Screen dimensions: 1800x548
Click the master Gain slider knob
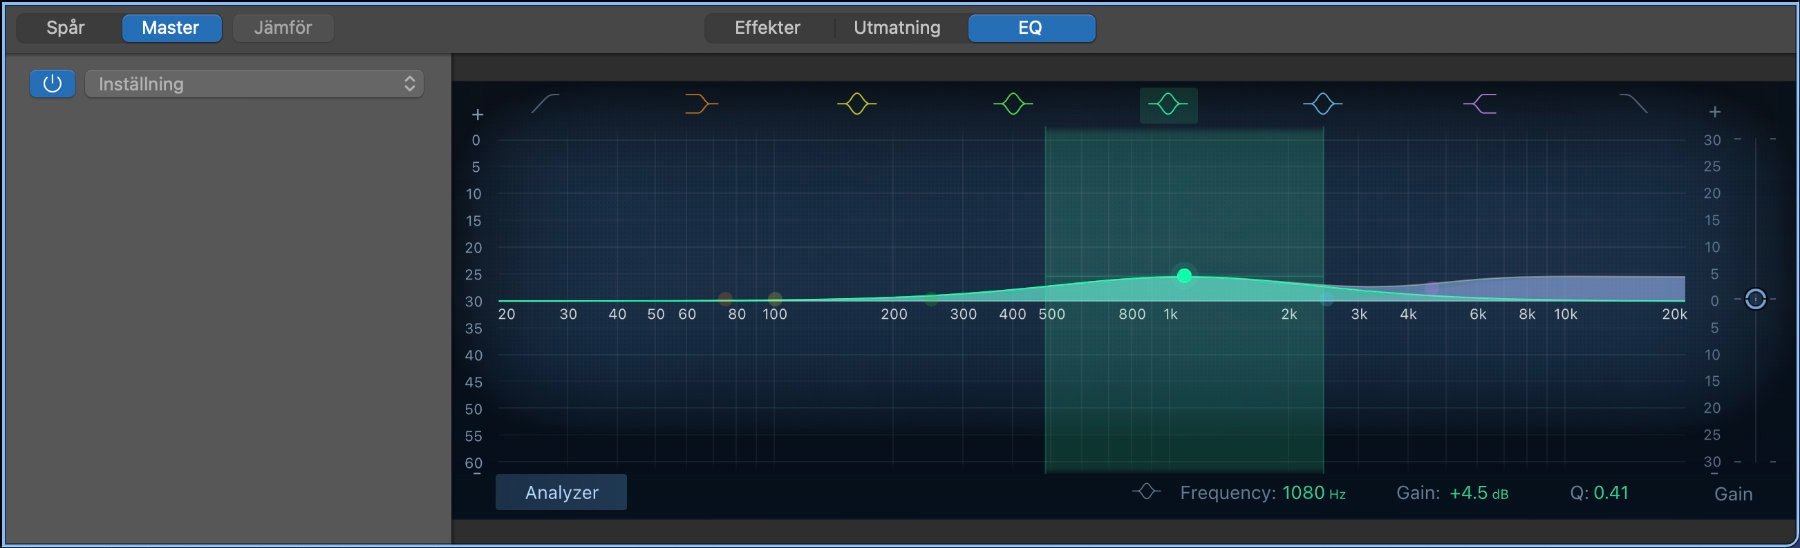coord(1755,299)
